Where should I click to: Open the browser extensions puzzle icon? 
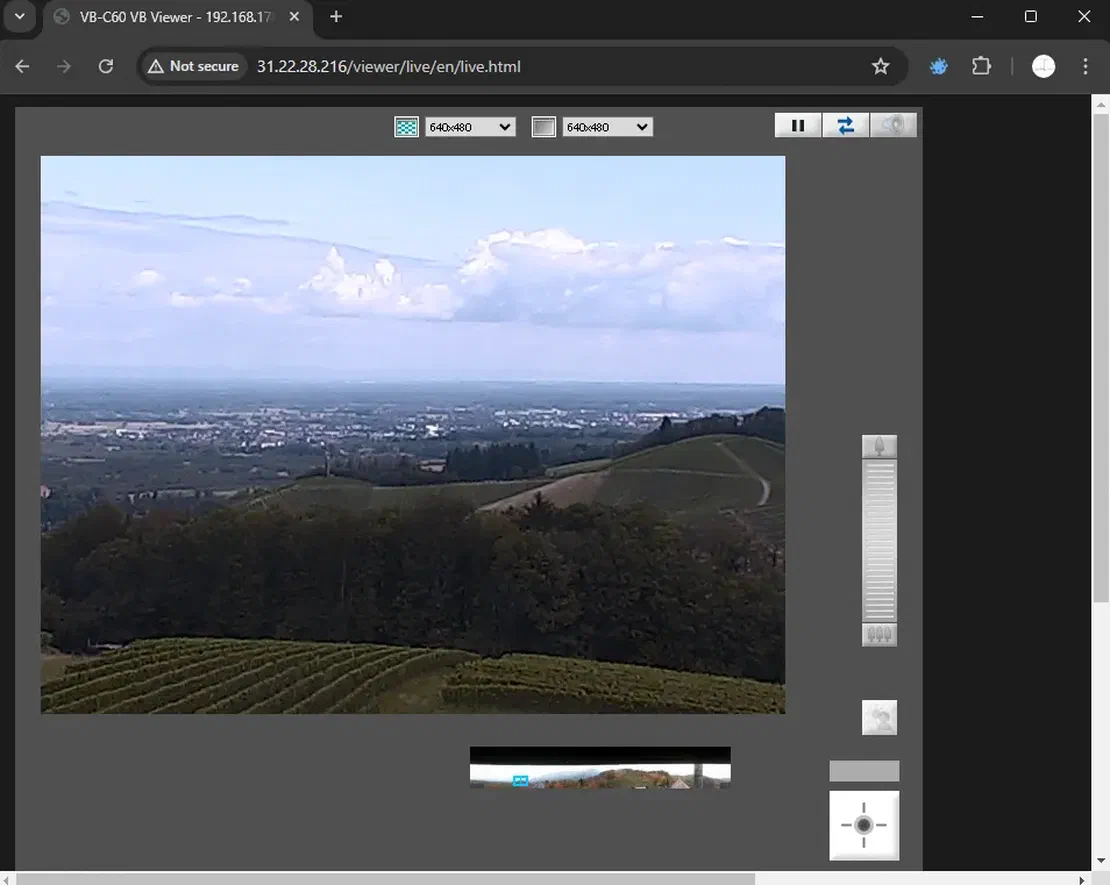981,66
